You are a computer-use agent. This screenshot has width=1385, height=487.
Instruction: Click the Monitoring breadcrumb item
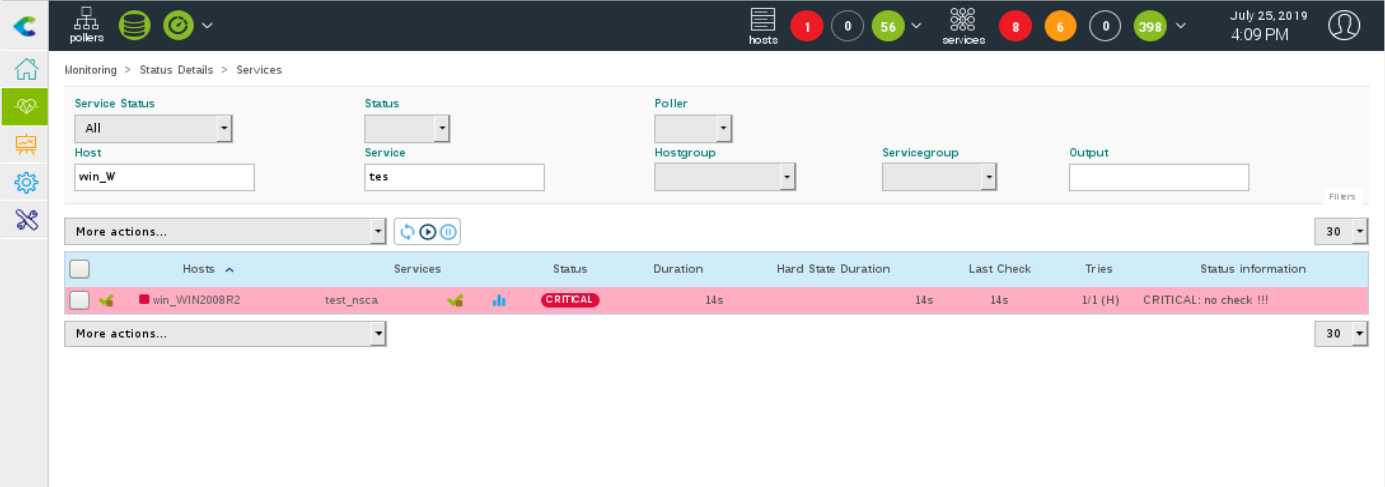tap(90, 70)
